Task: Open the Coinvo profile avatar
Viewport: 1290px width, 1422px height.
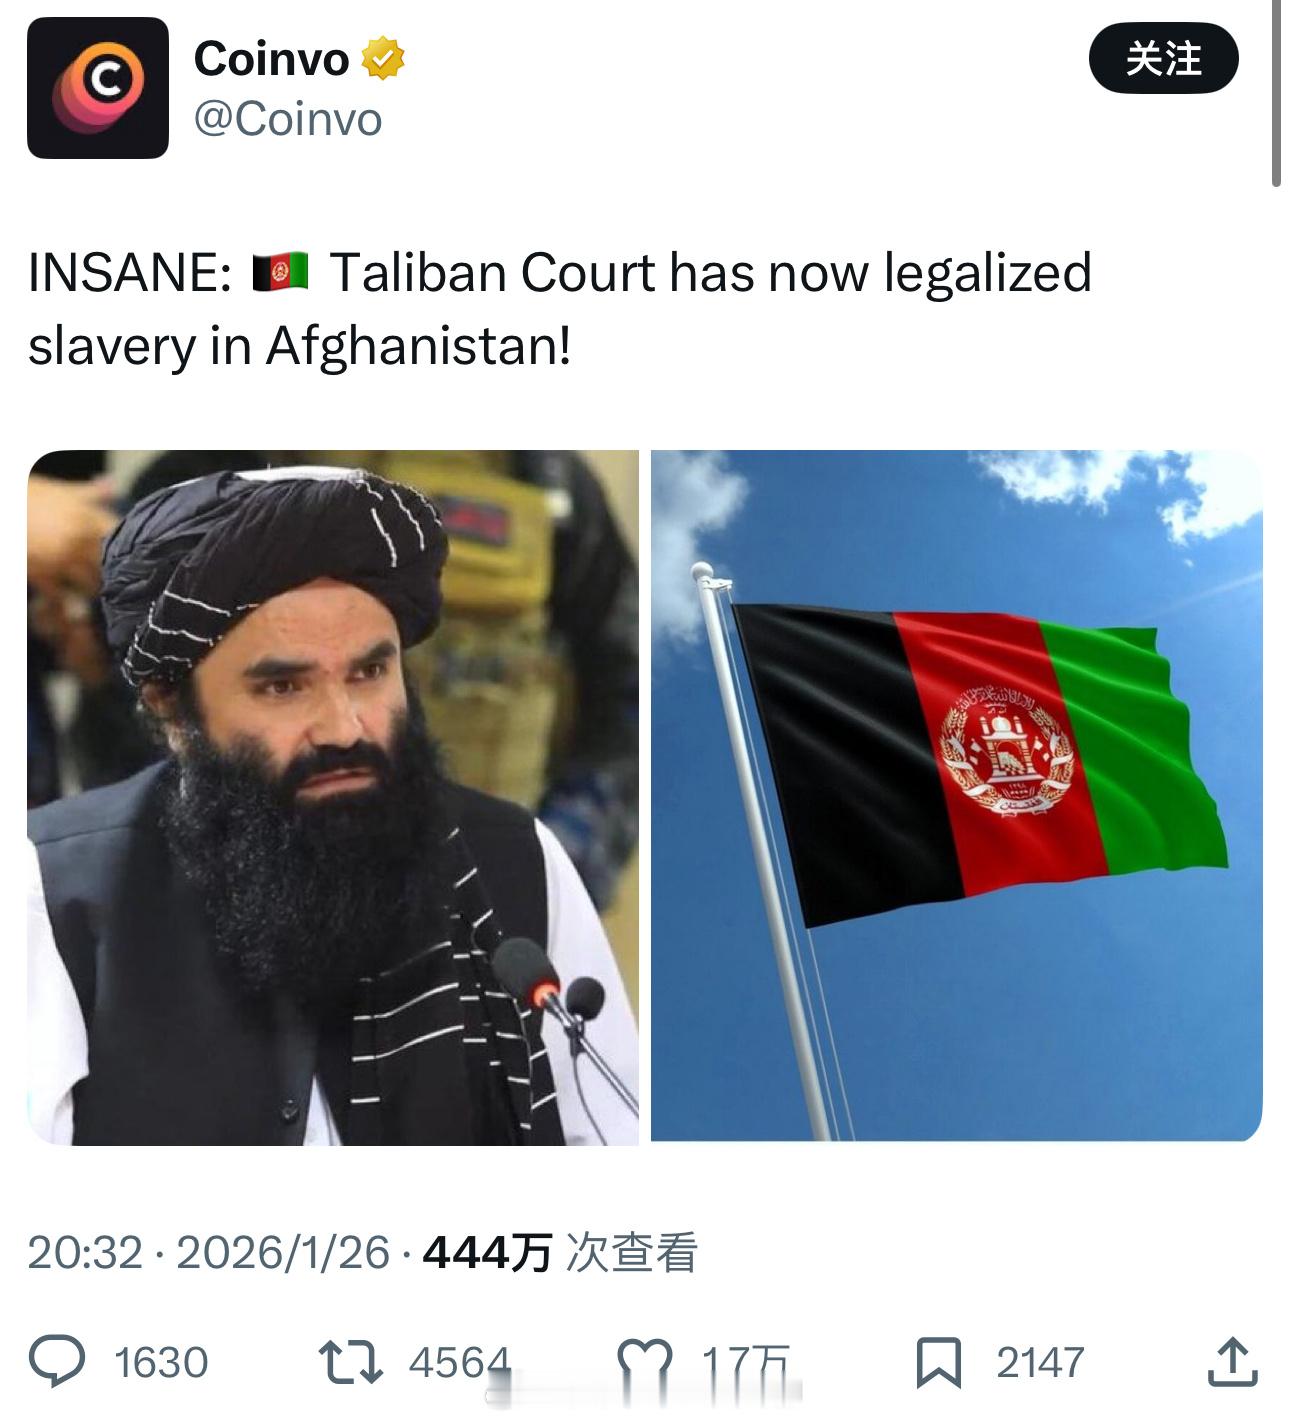Action: pyautogui.click(x=98, y=88)
